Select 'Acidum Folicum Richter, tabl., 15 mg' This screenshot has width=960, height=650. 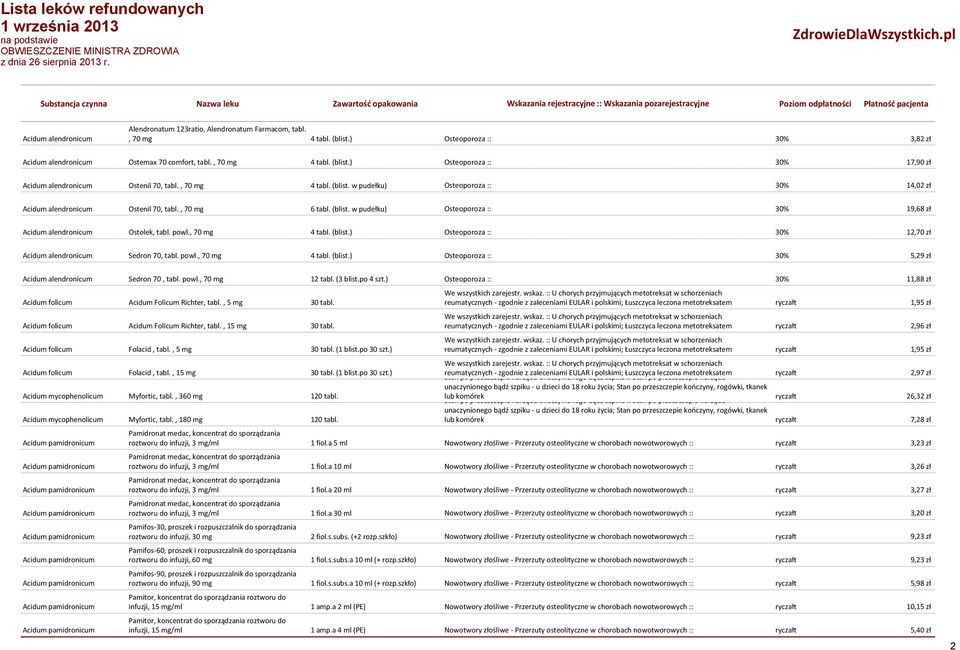pyautogui.click(x=187, y=326)
